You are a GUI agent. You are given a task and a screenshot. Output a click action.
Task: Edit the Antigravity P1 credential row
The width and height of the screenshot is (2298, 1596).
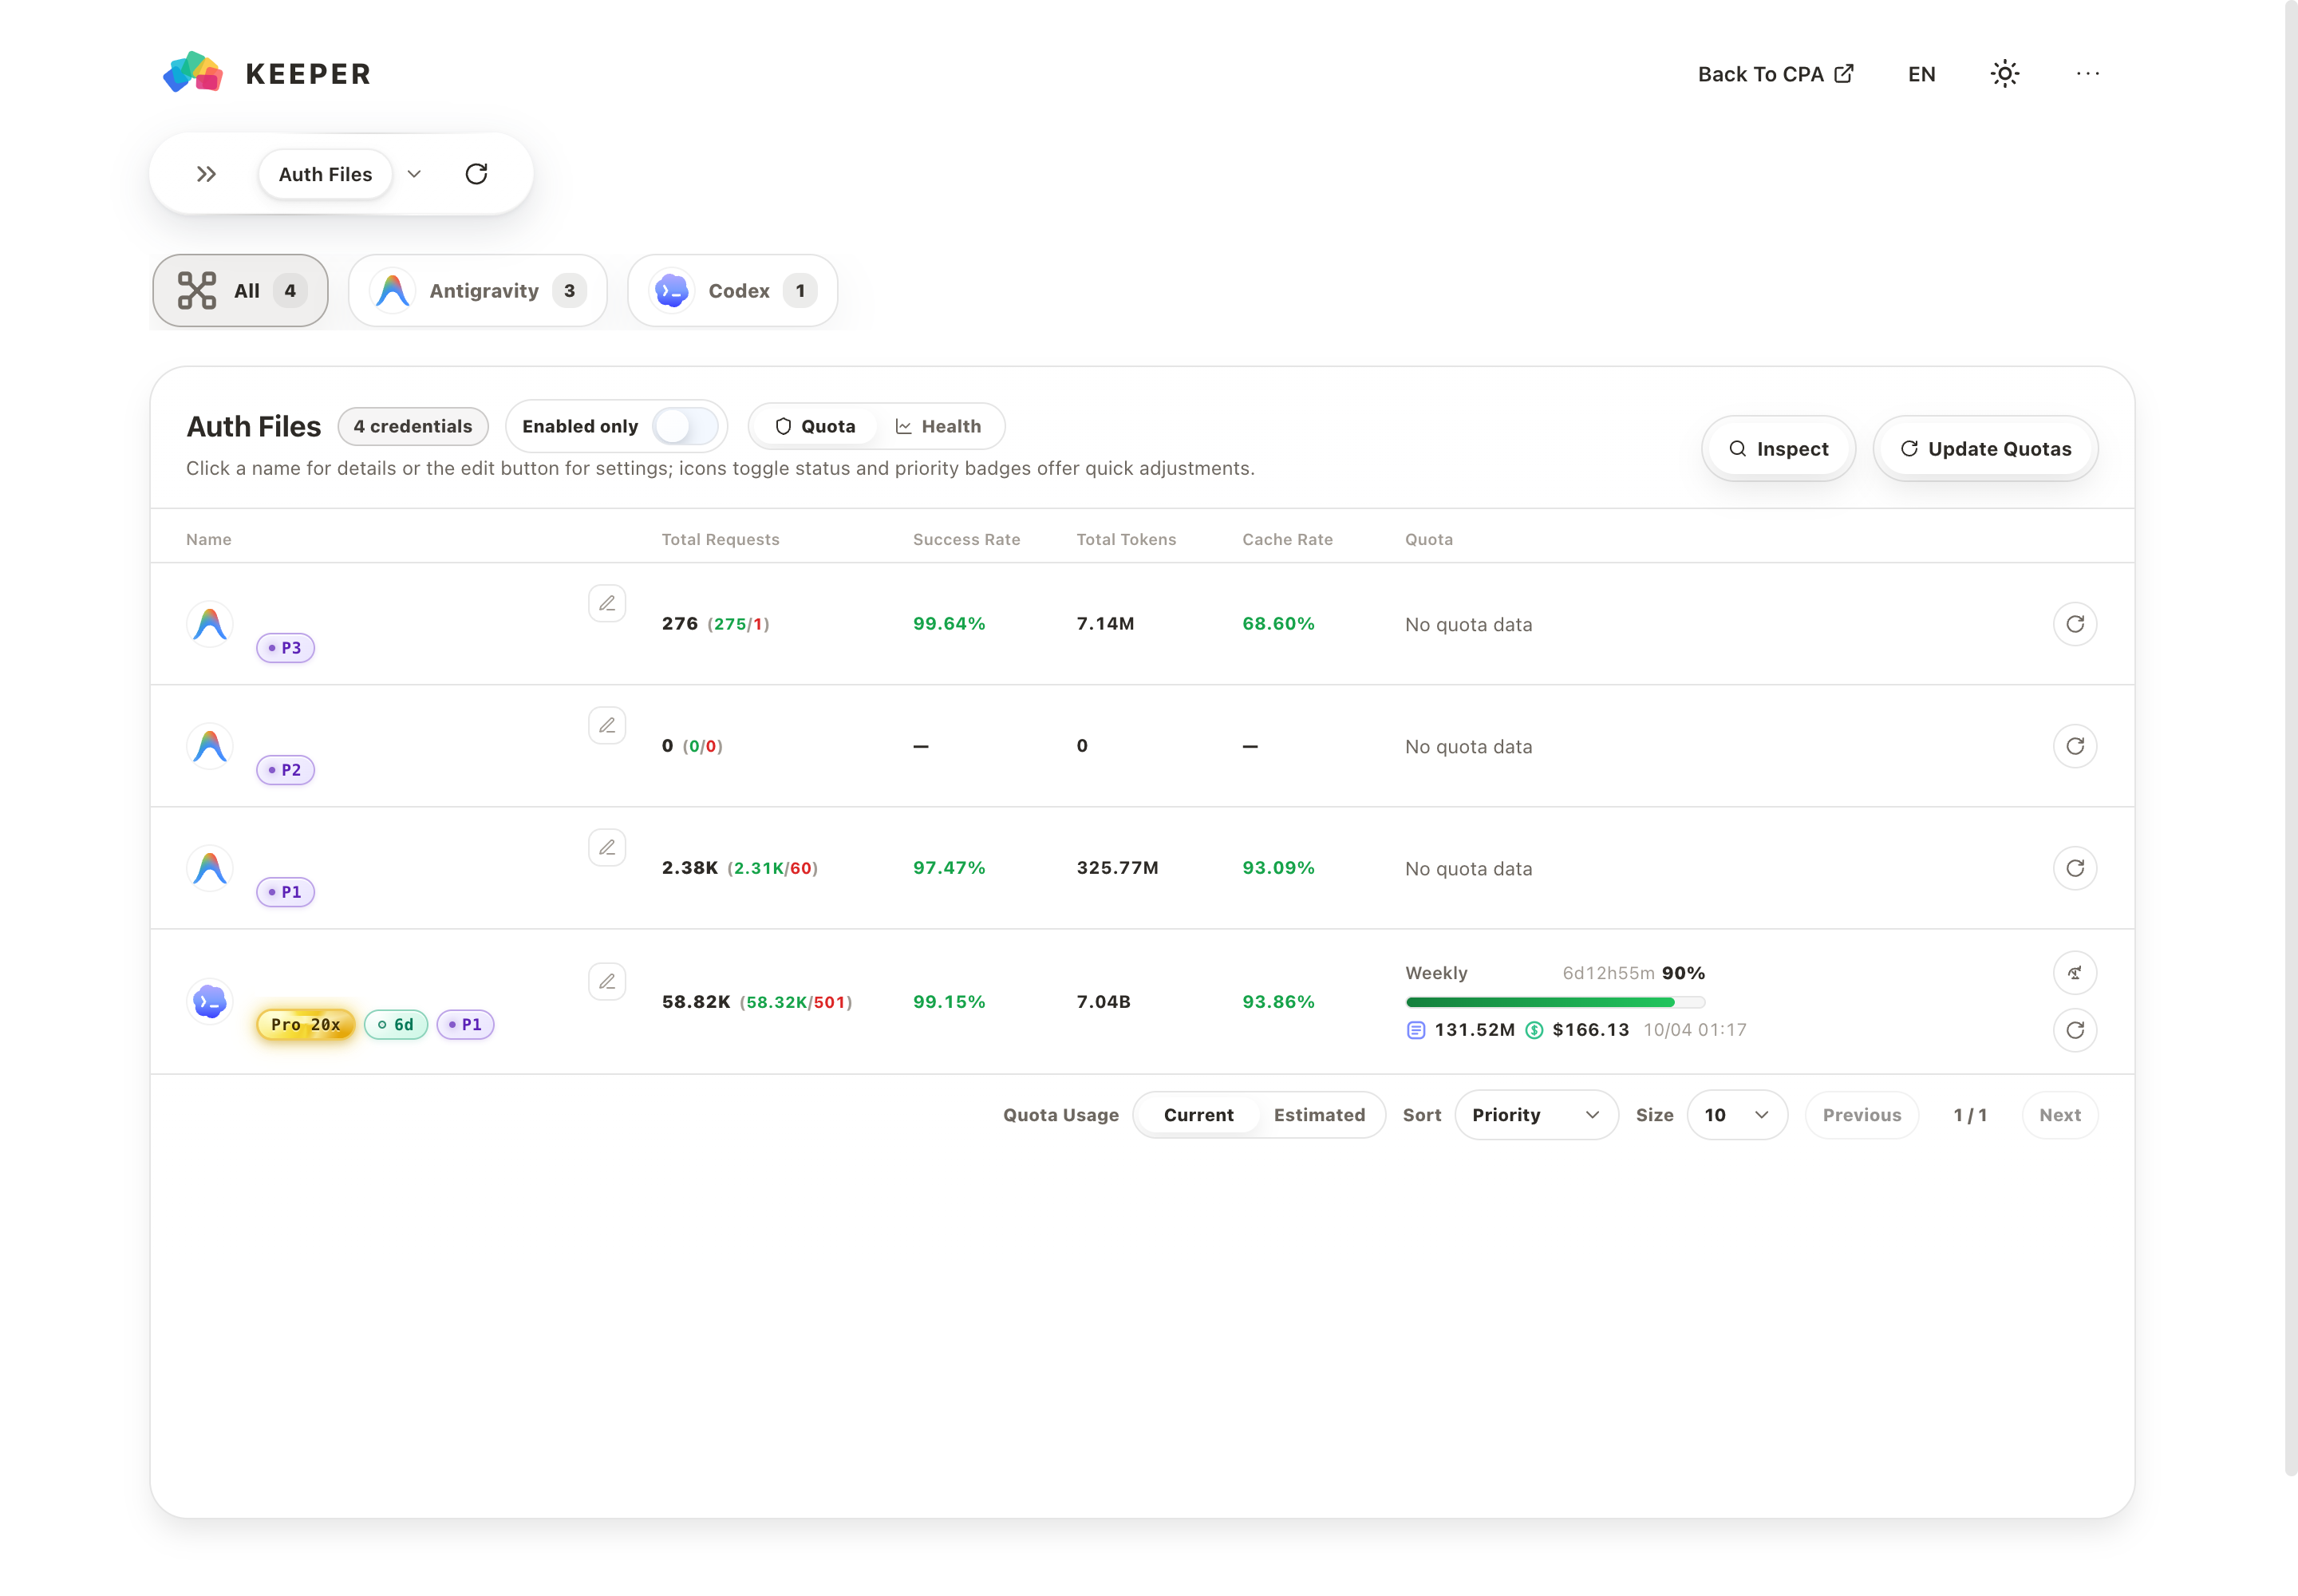(607, 847)
